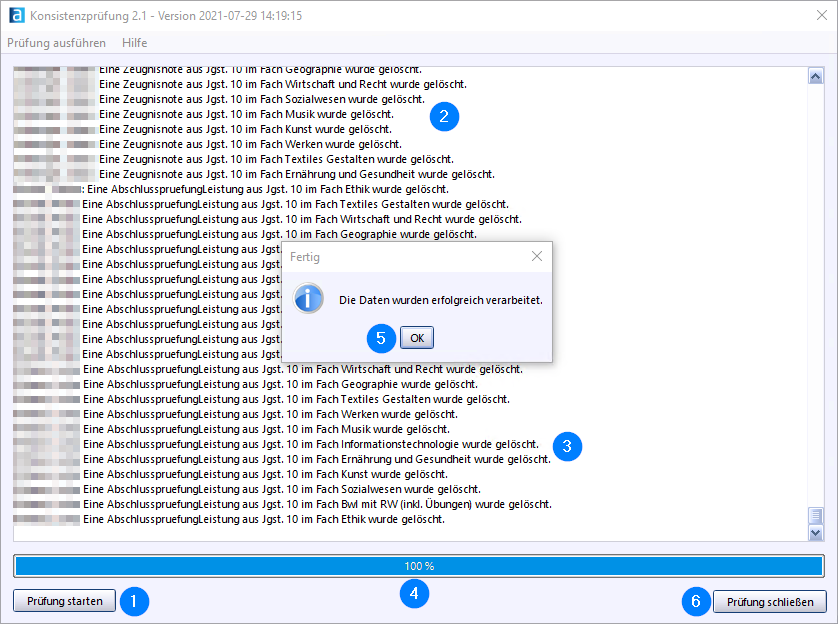This screenshot has height=624, width=838.
Task: Click the application logo icon in title bar
Action: [x=17, y=15]
